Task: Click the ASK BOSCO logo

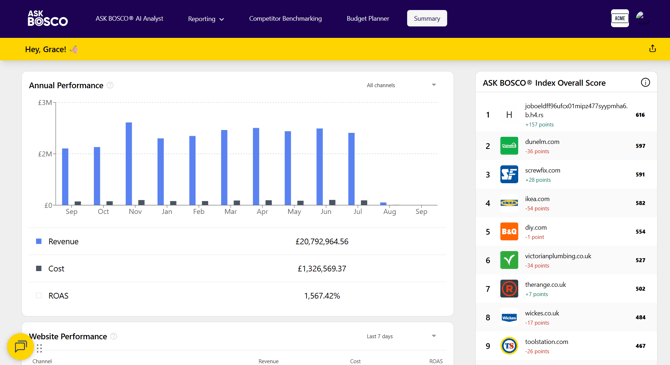Action: point(47,18)
